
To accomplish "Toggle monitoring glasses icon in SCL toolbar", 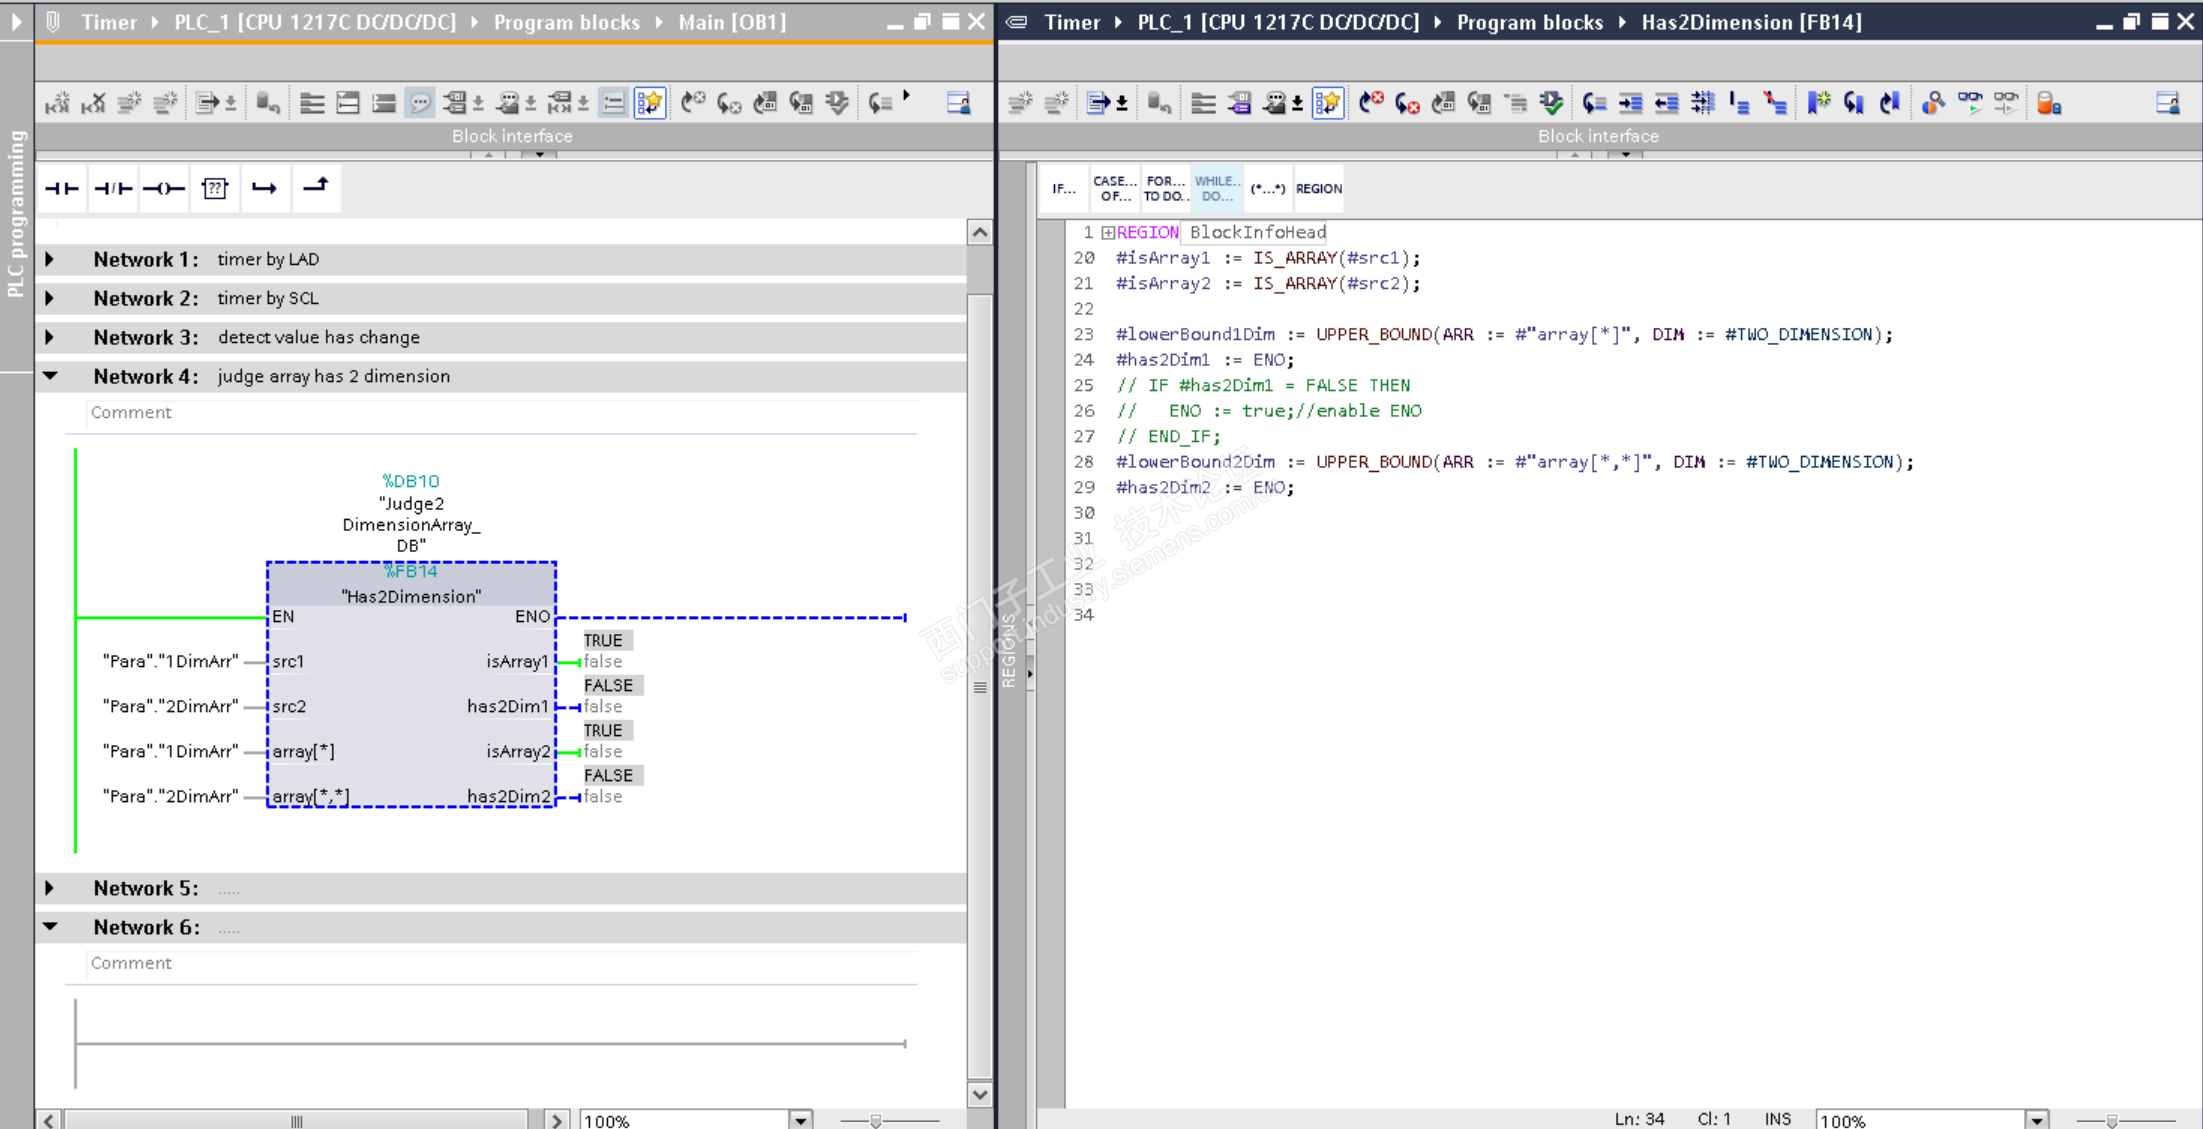I will [1970, 103].
